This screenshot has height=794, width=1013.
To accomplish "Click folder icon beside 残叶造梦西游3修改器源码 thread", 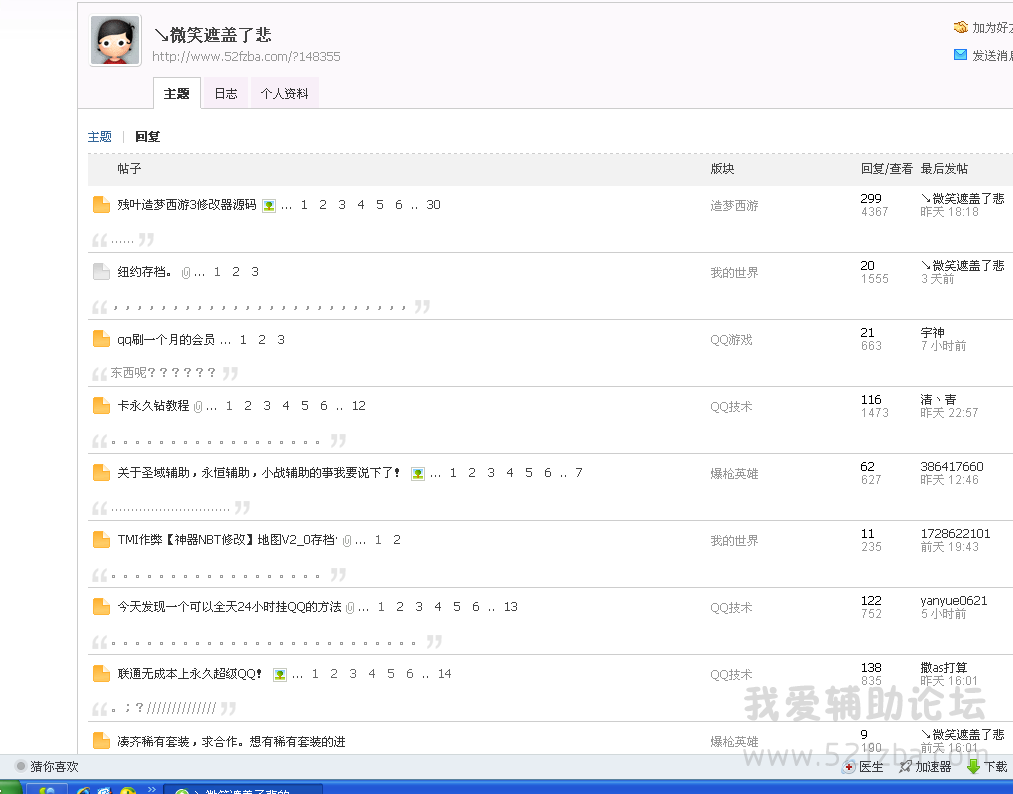I will tap(101, 205).
